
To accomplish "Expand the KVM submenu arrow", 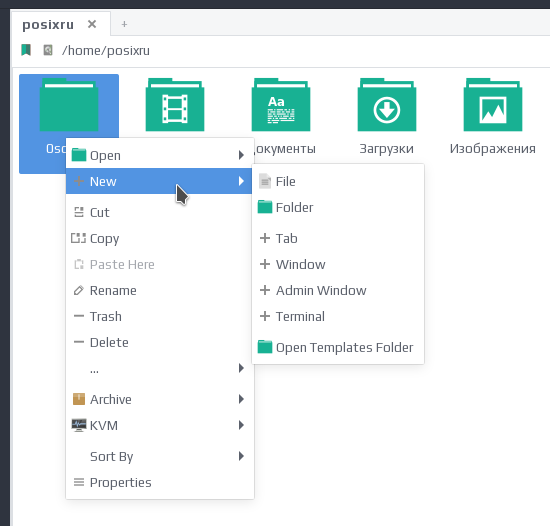I will pyautogui.click(x=241, y=425).
